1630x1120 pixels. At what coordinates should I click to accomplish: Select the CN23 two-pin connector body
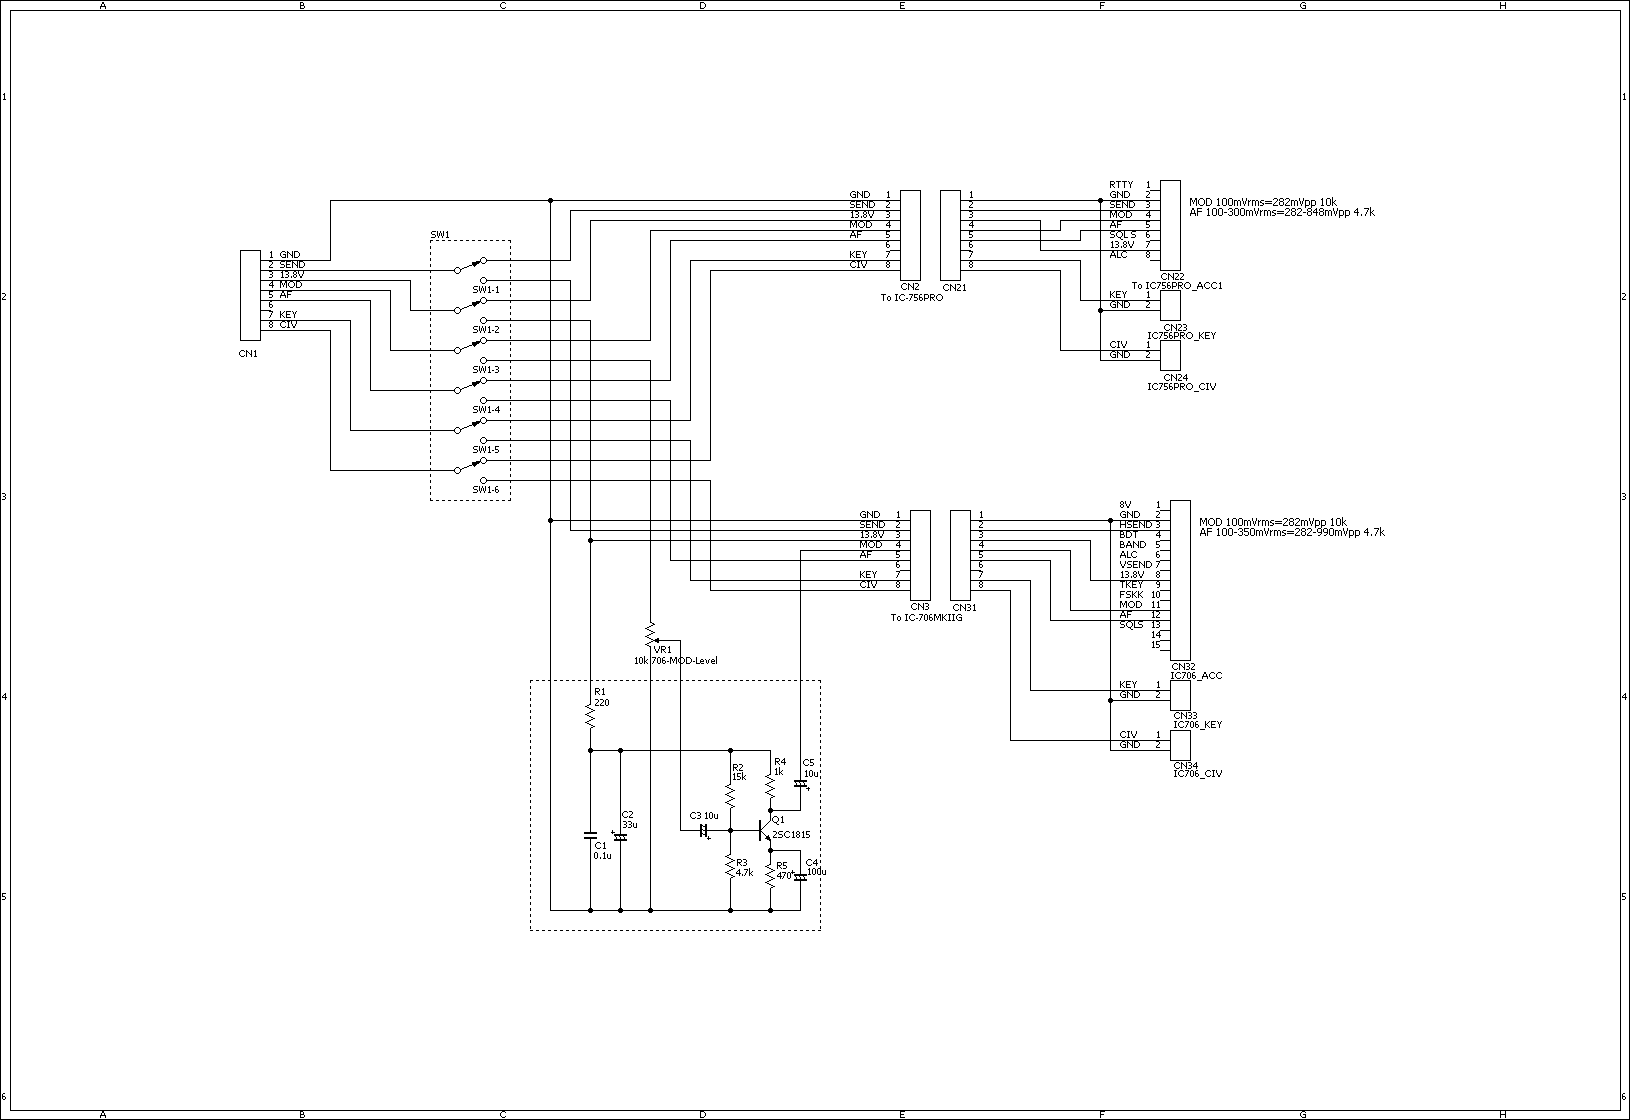(x=1170, y=305)
